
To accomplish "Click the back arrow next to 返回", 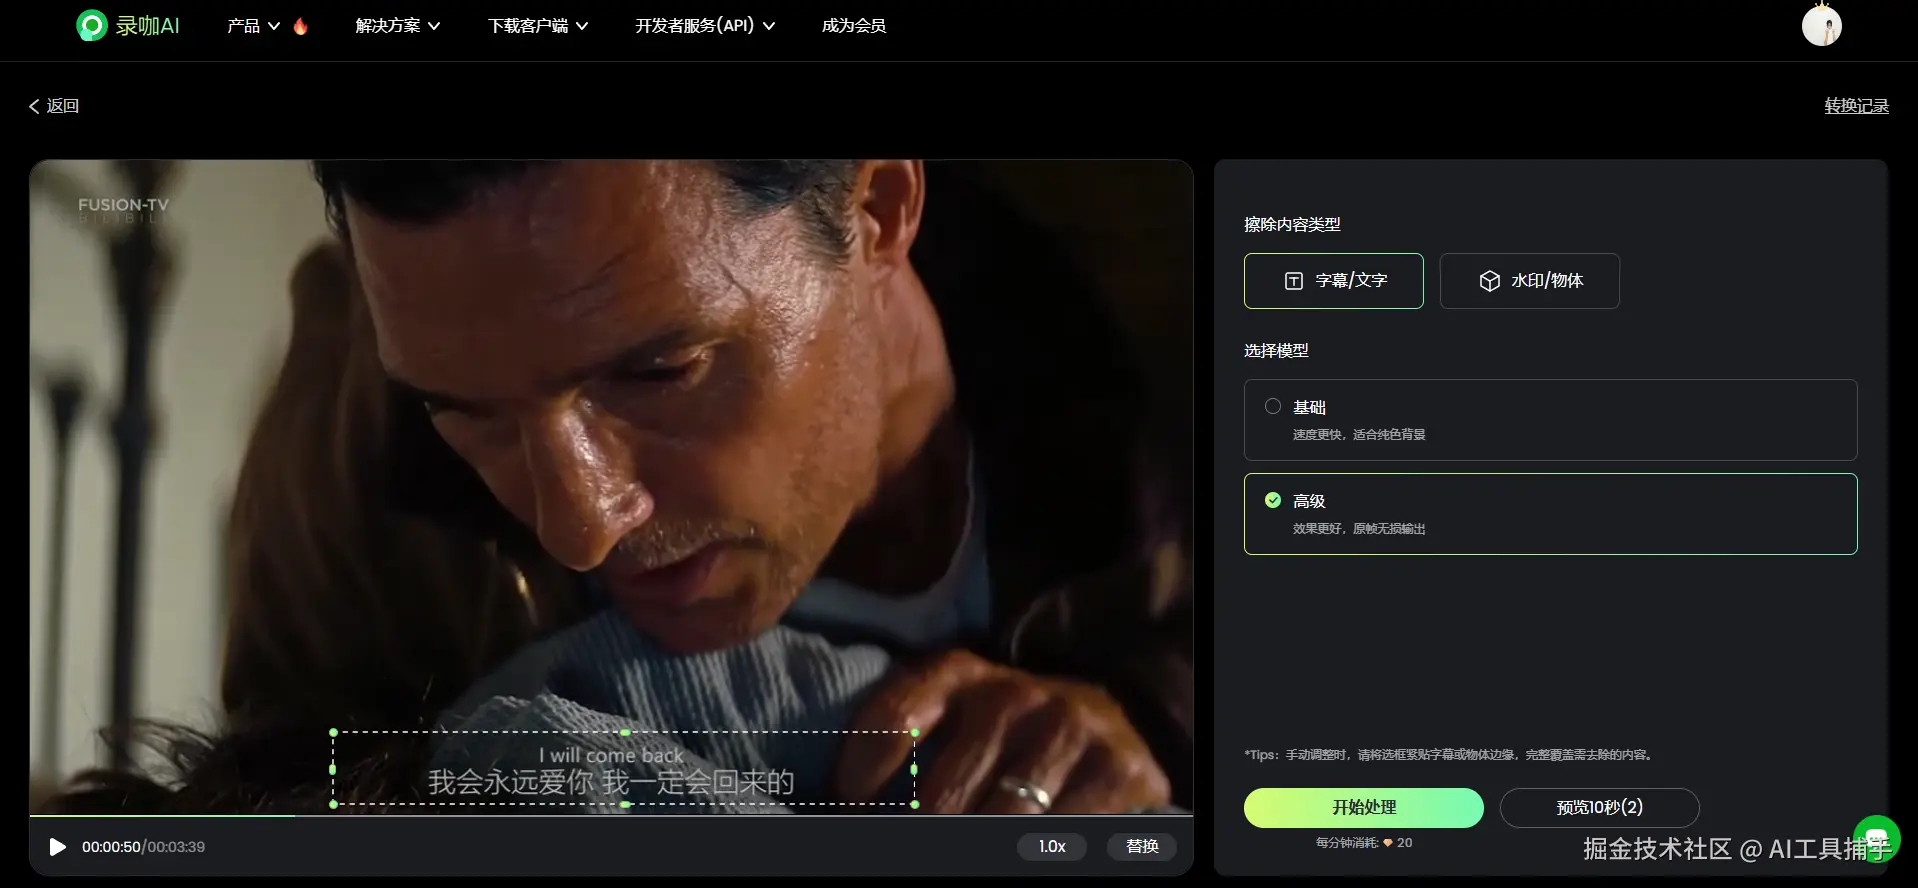I will [x=34, y=106].
